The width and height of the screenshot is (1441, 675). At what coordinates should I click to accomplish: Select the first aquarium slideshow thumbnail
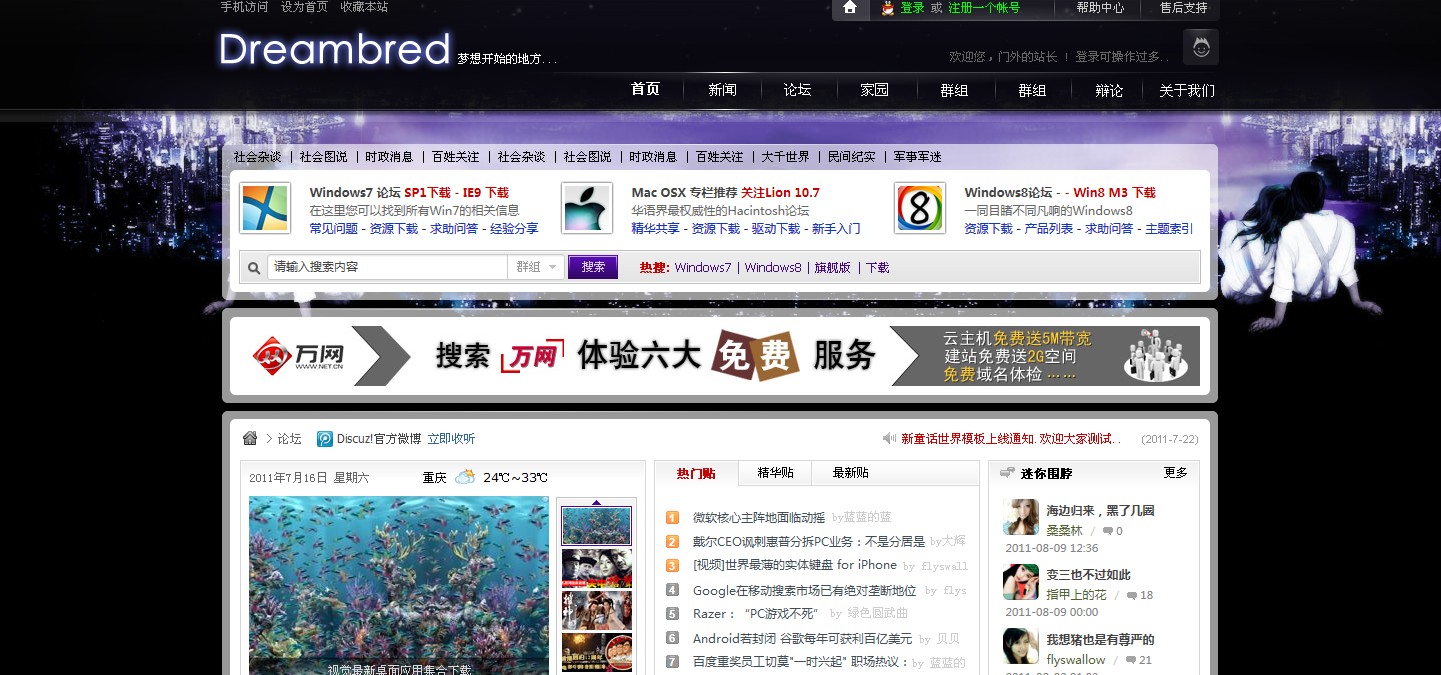click(596, 525)
